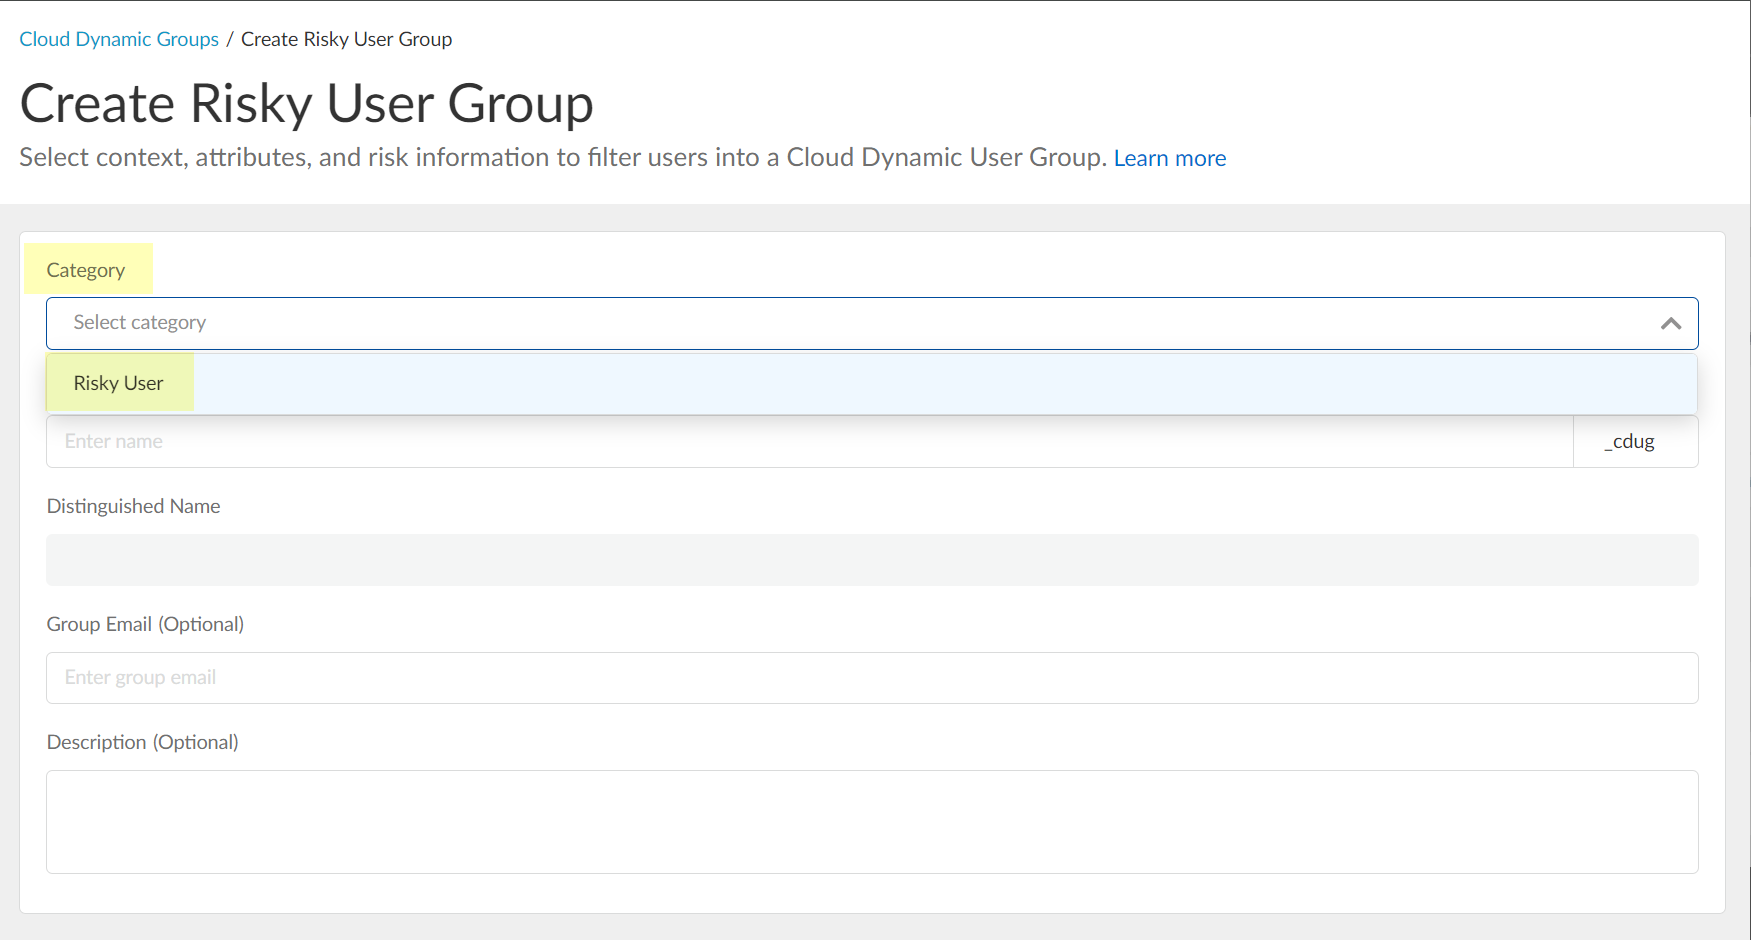Click the breadcrumb slash separator

(x=229, y=39)
